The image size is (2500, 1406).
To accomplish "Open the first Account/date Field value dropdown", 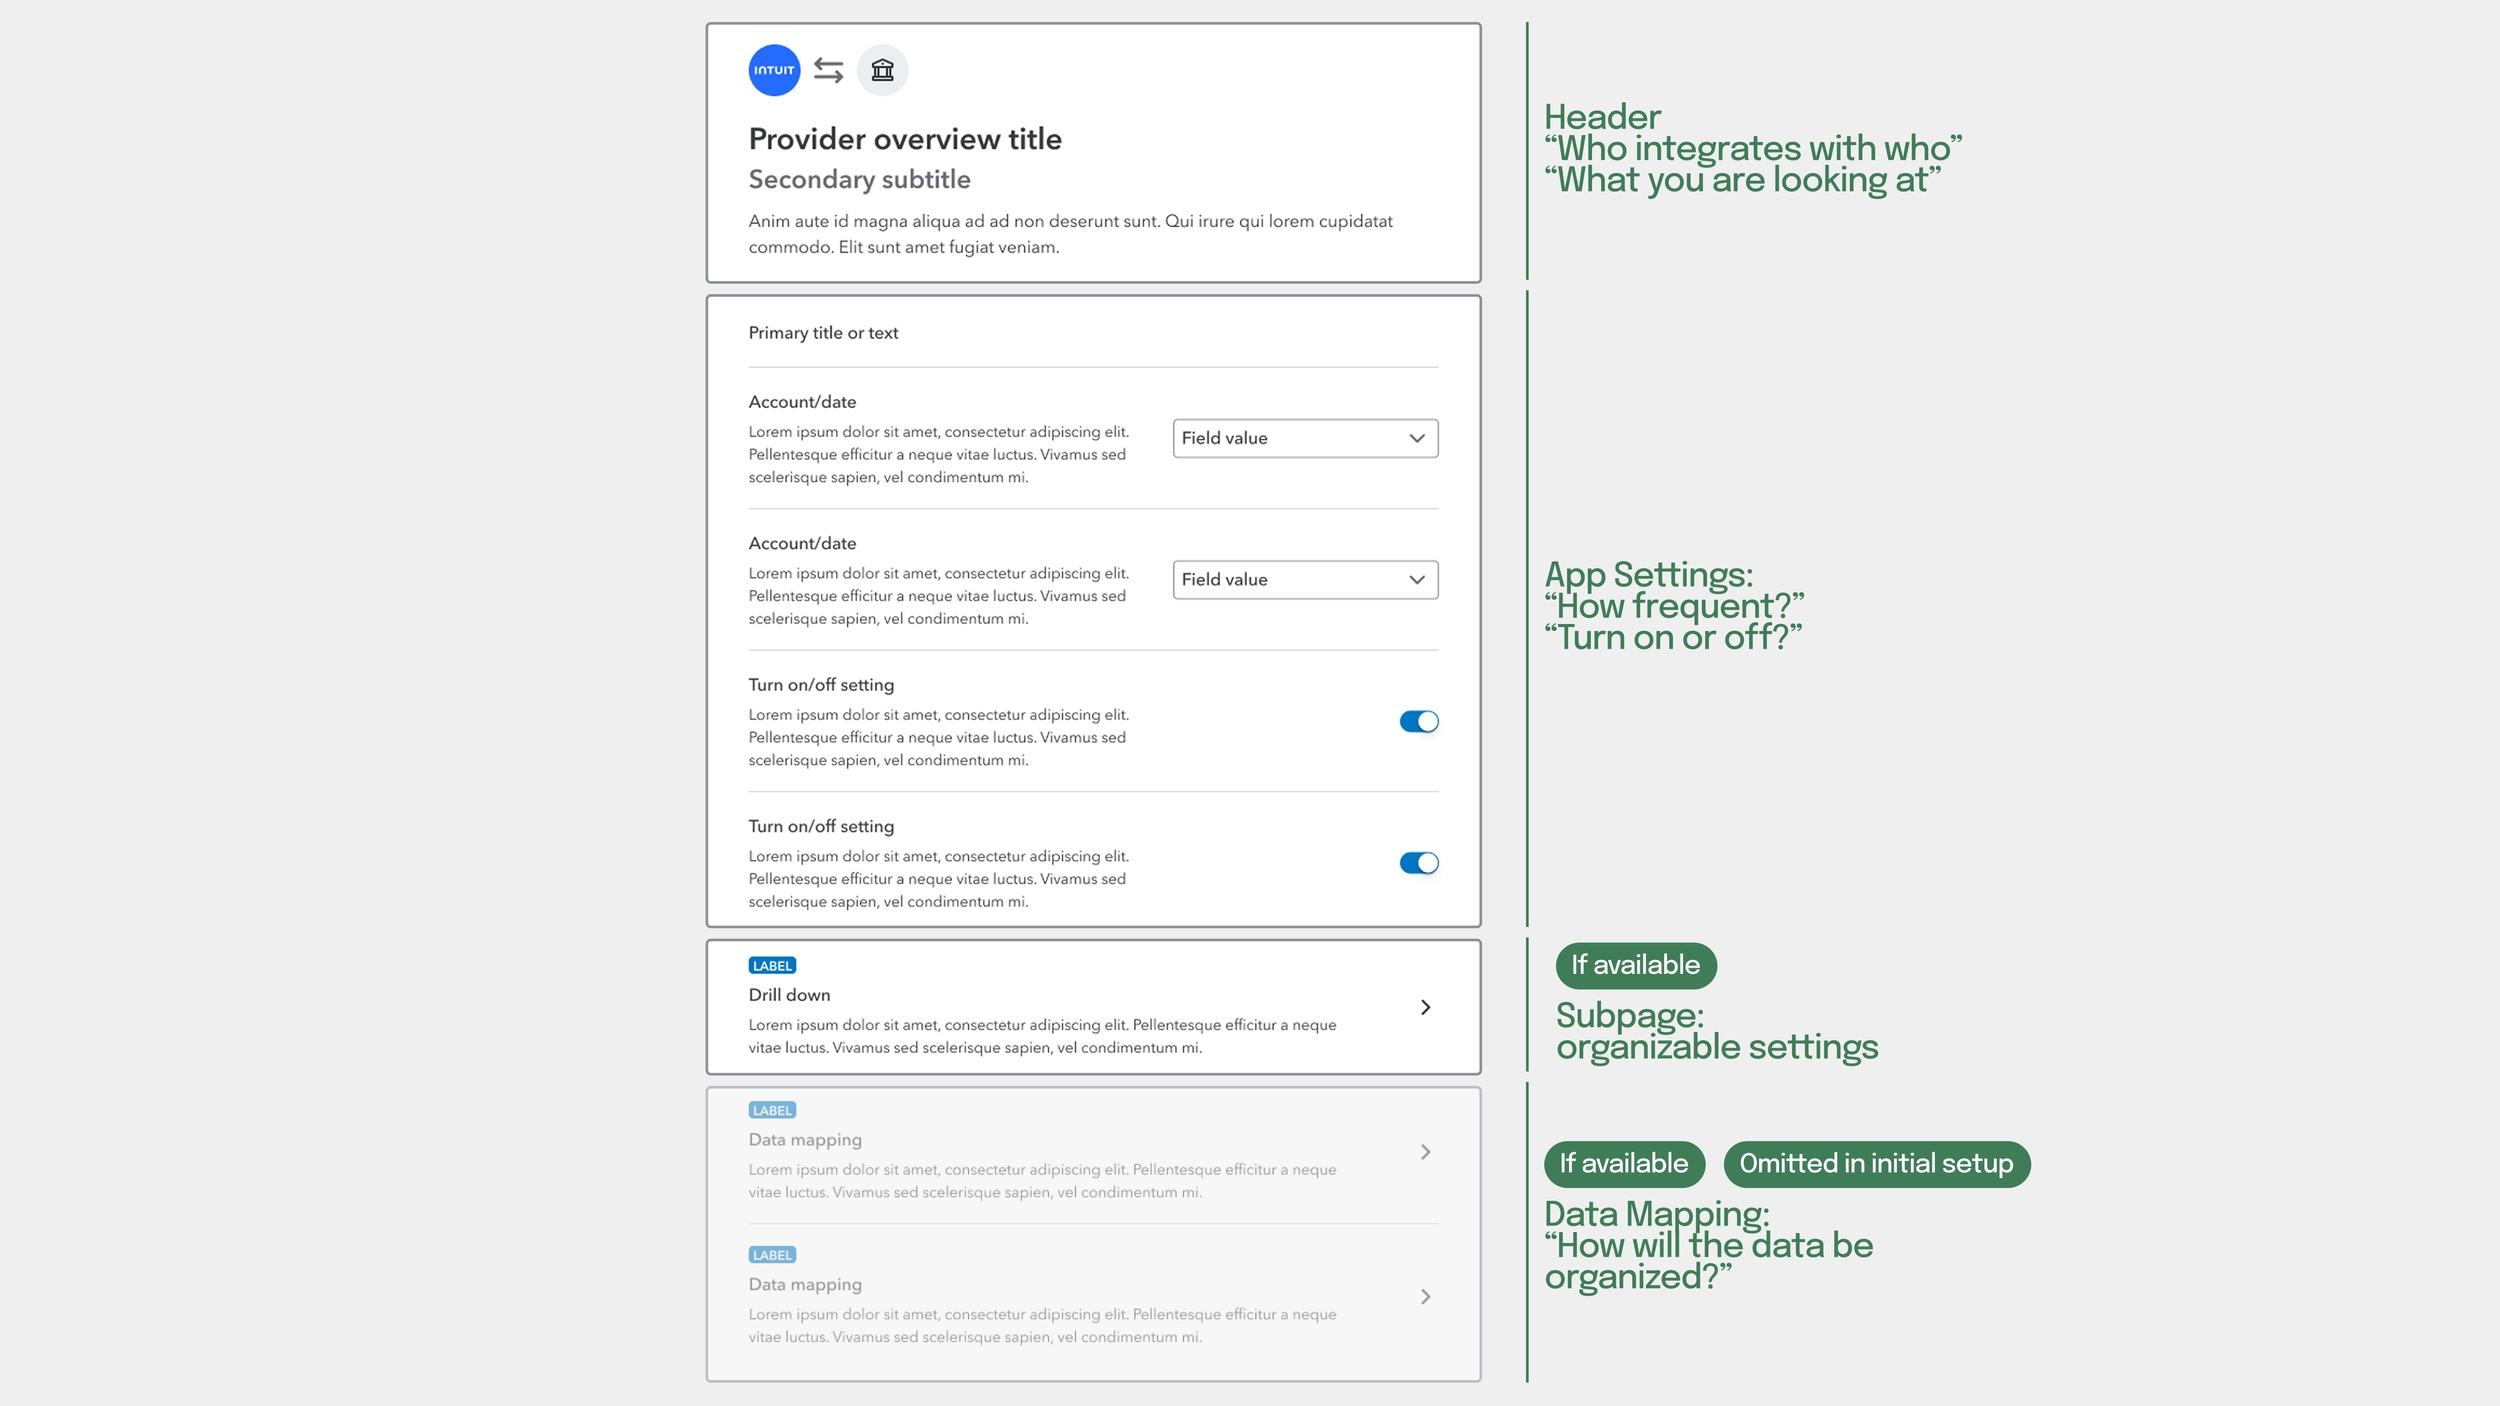I will [1305, 438].
